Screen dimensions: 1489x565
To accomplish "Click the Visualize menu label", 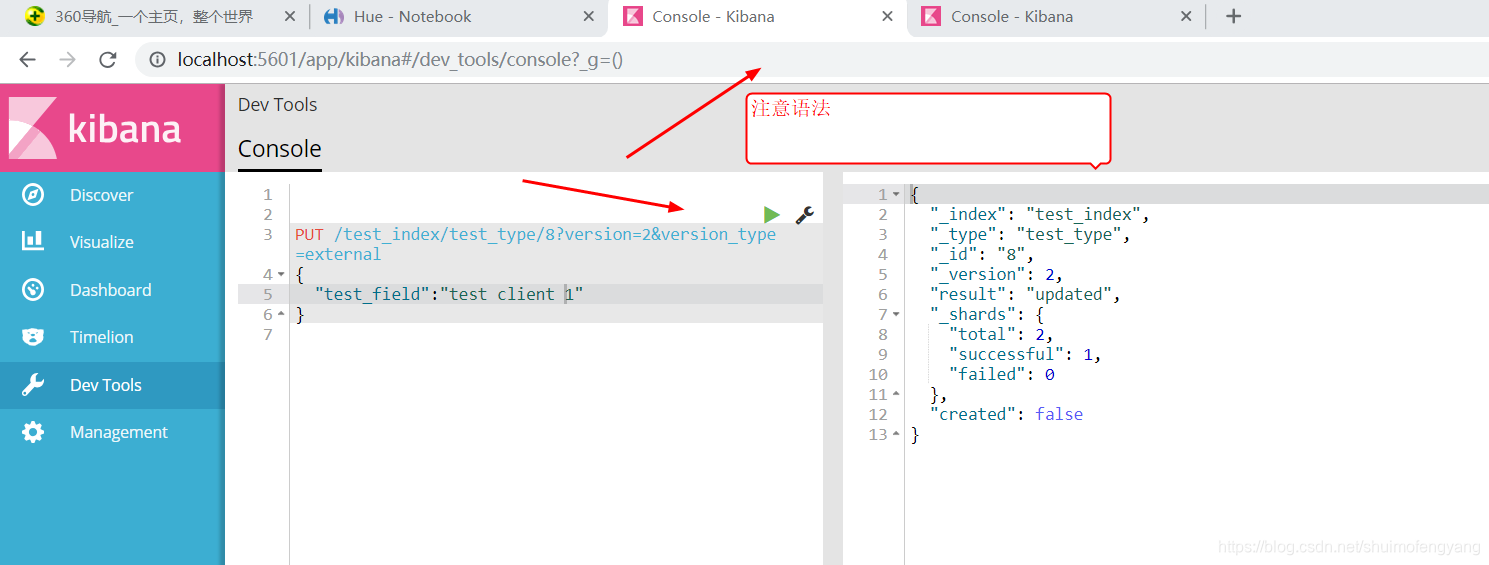I will 102,242.
